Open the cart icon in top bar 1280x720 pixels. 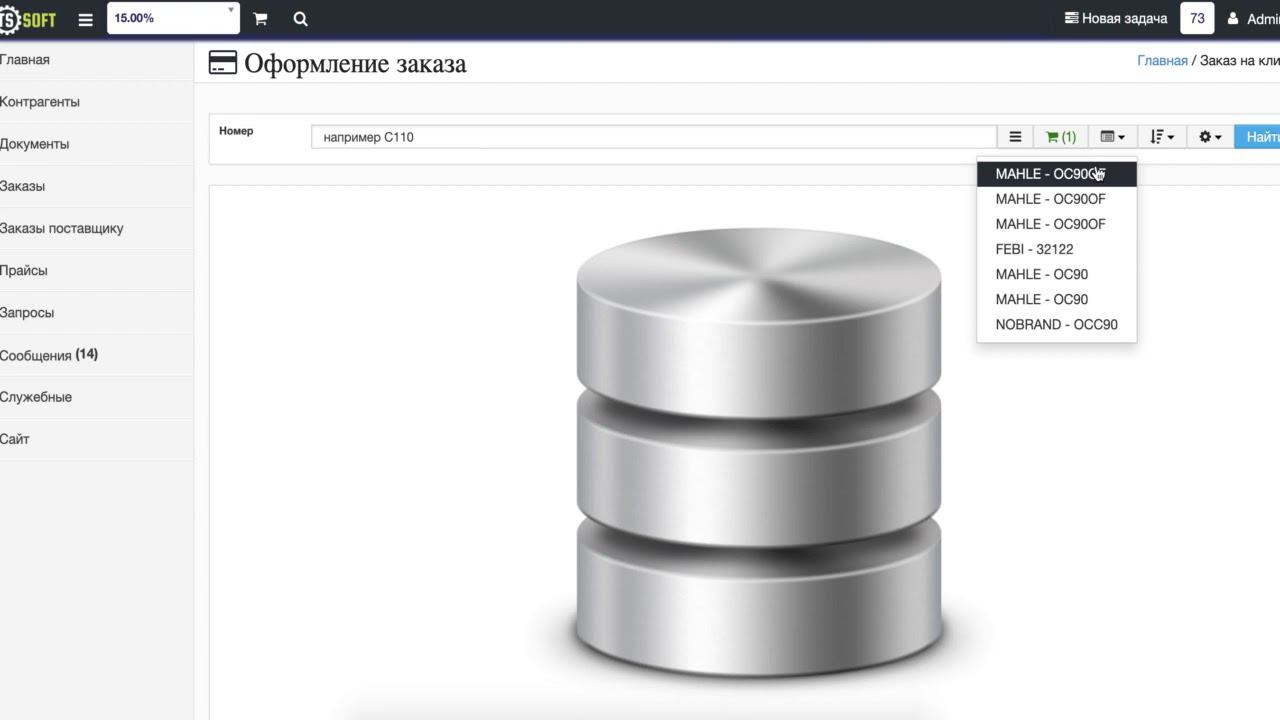click(260, 19)
